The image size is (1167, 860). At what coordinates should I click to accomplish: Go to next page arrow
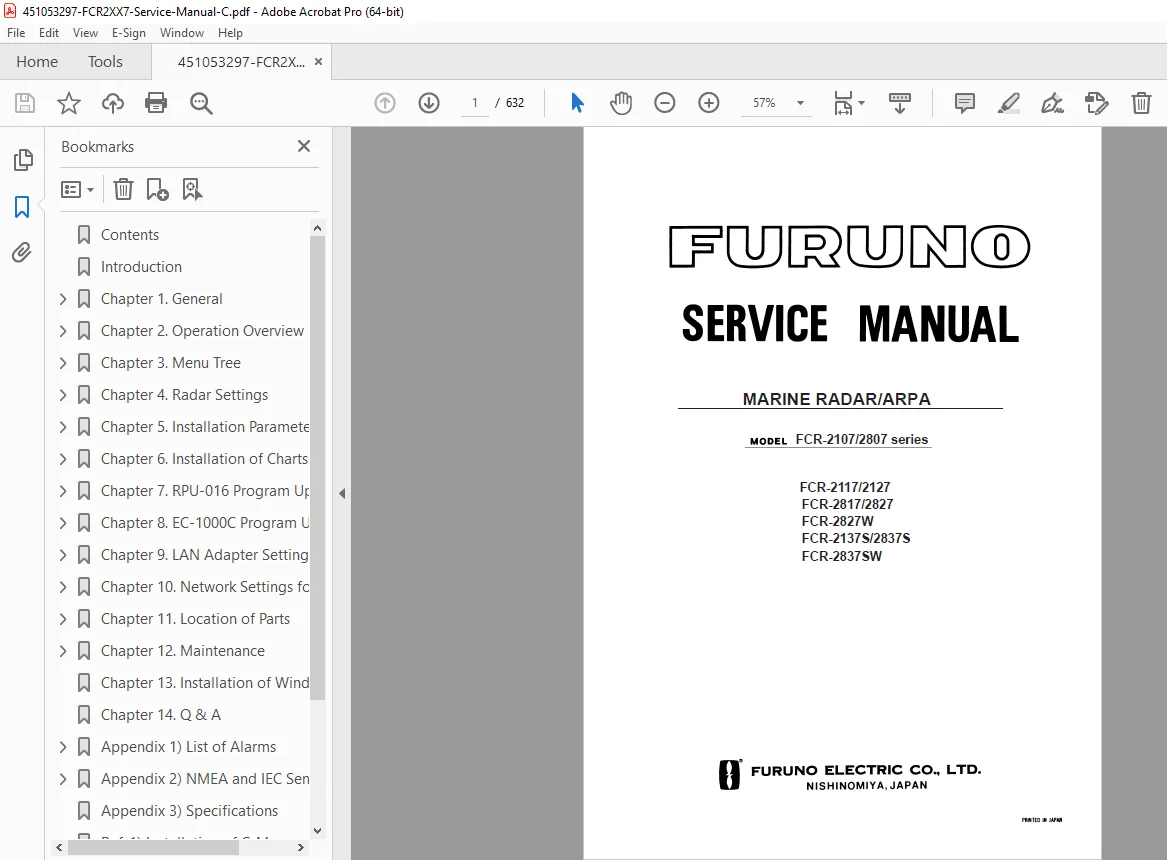click(429, 103)
